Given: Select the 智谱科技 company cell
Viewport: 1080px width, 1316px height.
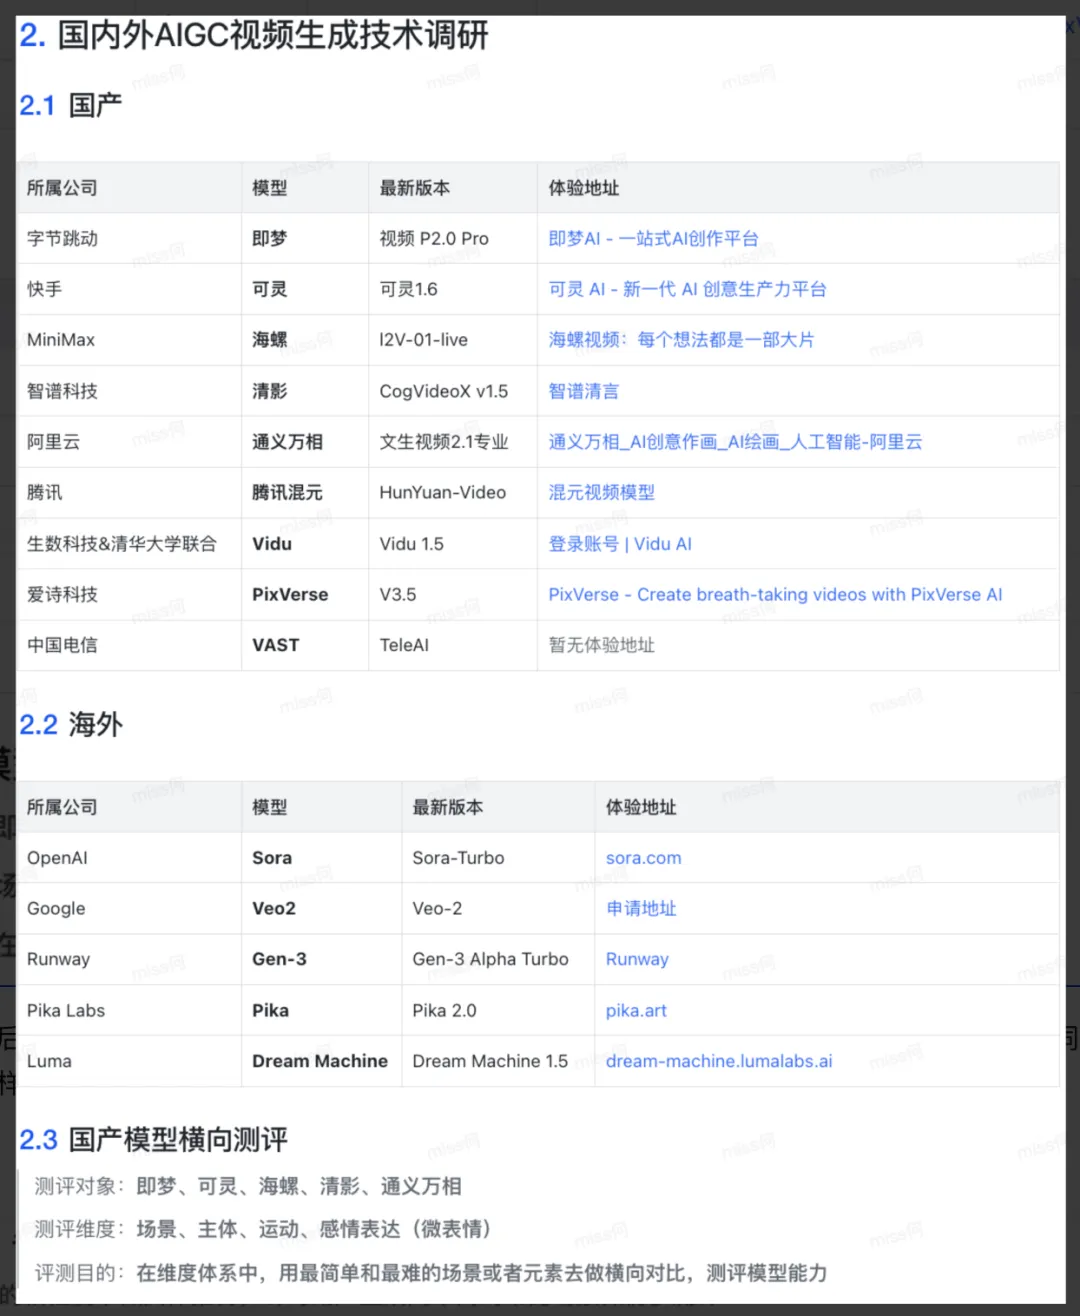Looking at the screenshot, I should click(x=129, y=391).
